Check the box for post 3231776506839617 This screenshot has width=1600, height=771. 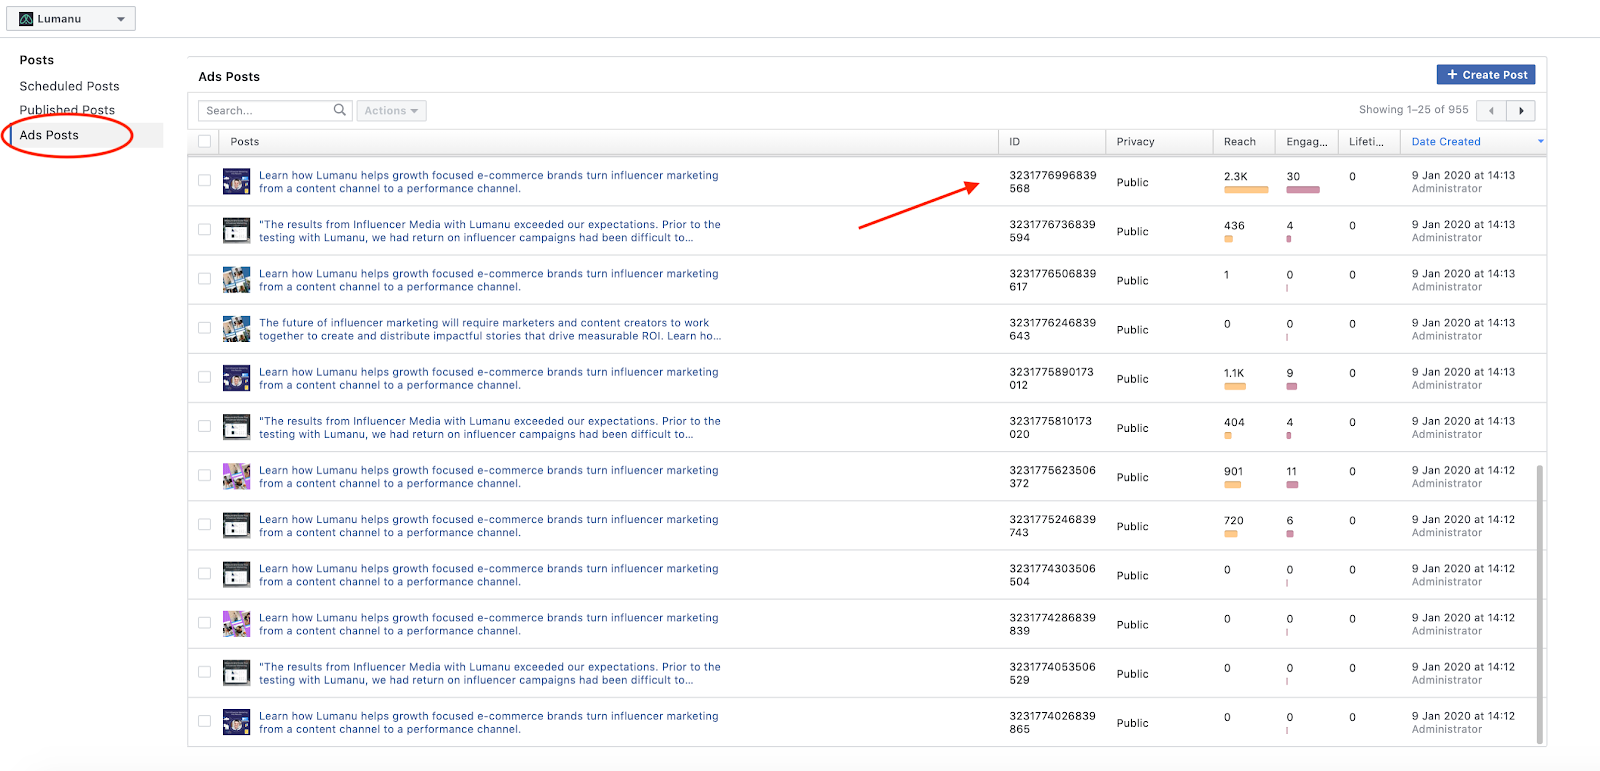(204, 279)
